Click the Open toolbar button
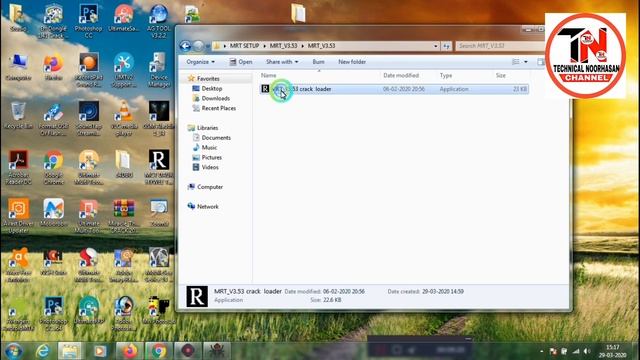The width and height of the screenshot is (640, 360). 241,62
